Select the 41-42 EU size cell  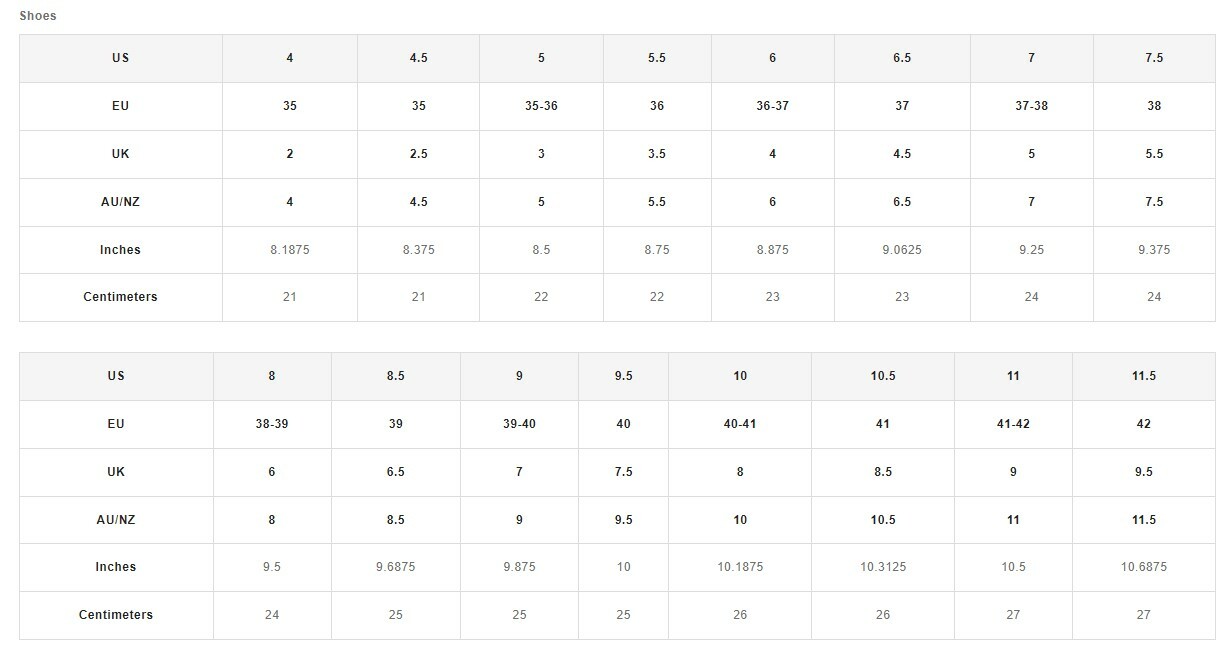1013,424
